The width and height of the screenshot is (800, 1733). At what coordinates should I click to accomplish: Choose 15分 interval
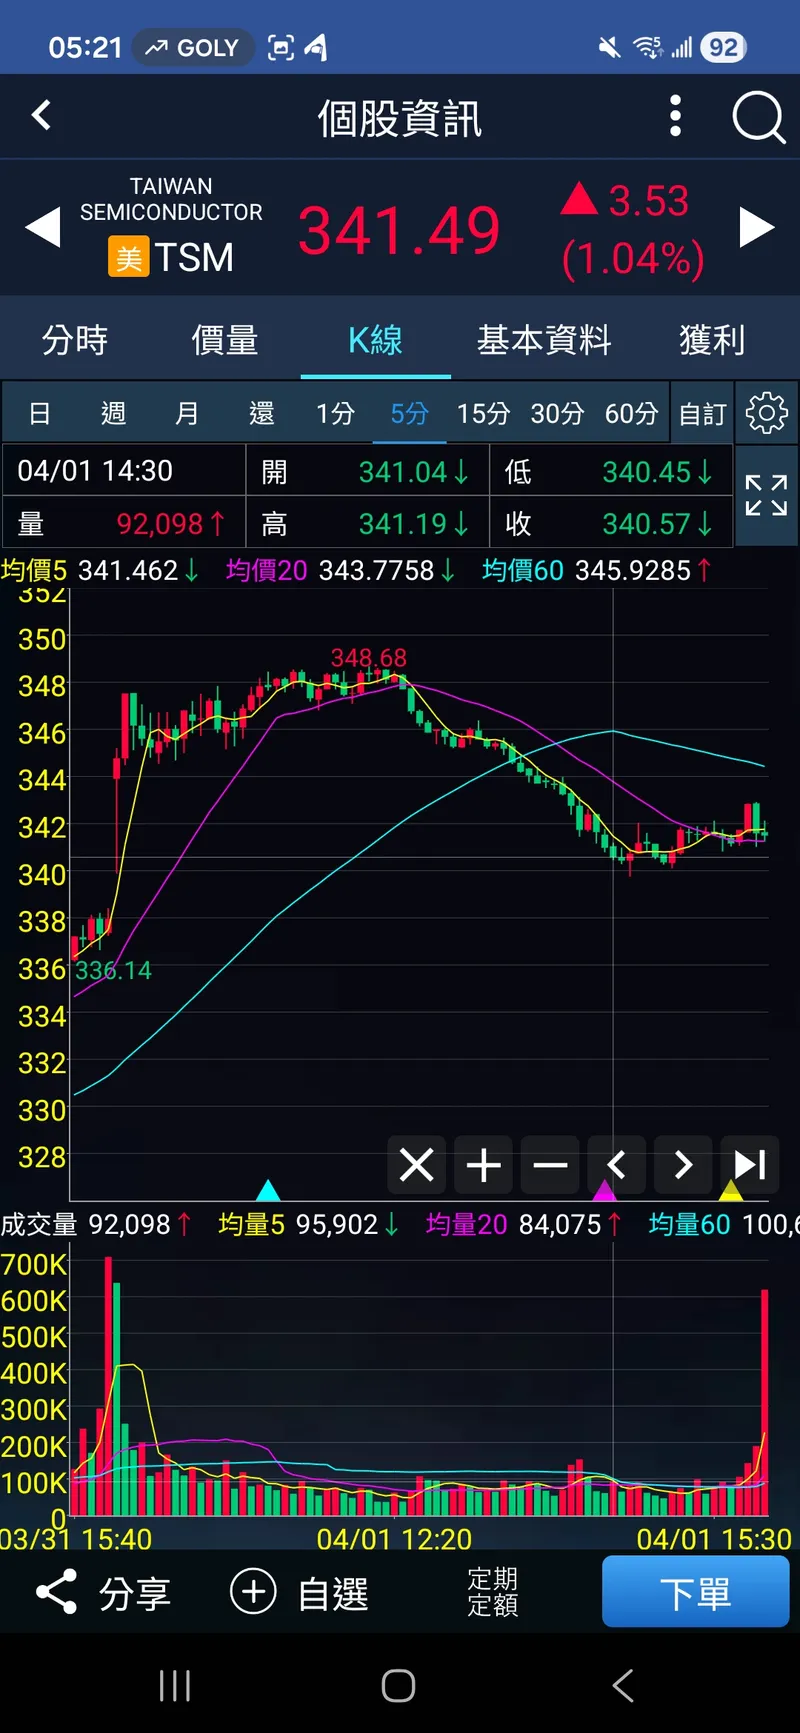click(x=483, y=413)
